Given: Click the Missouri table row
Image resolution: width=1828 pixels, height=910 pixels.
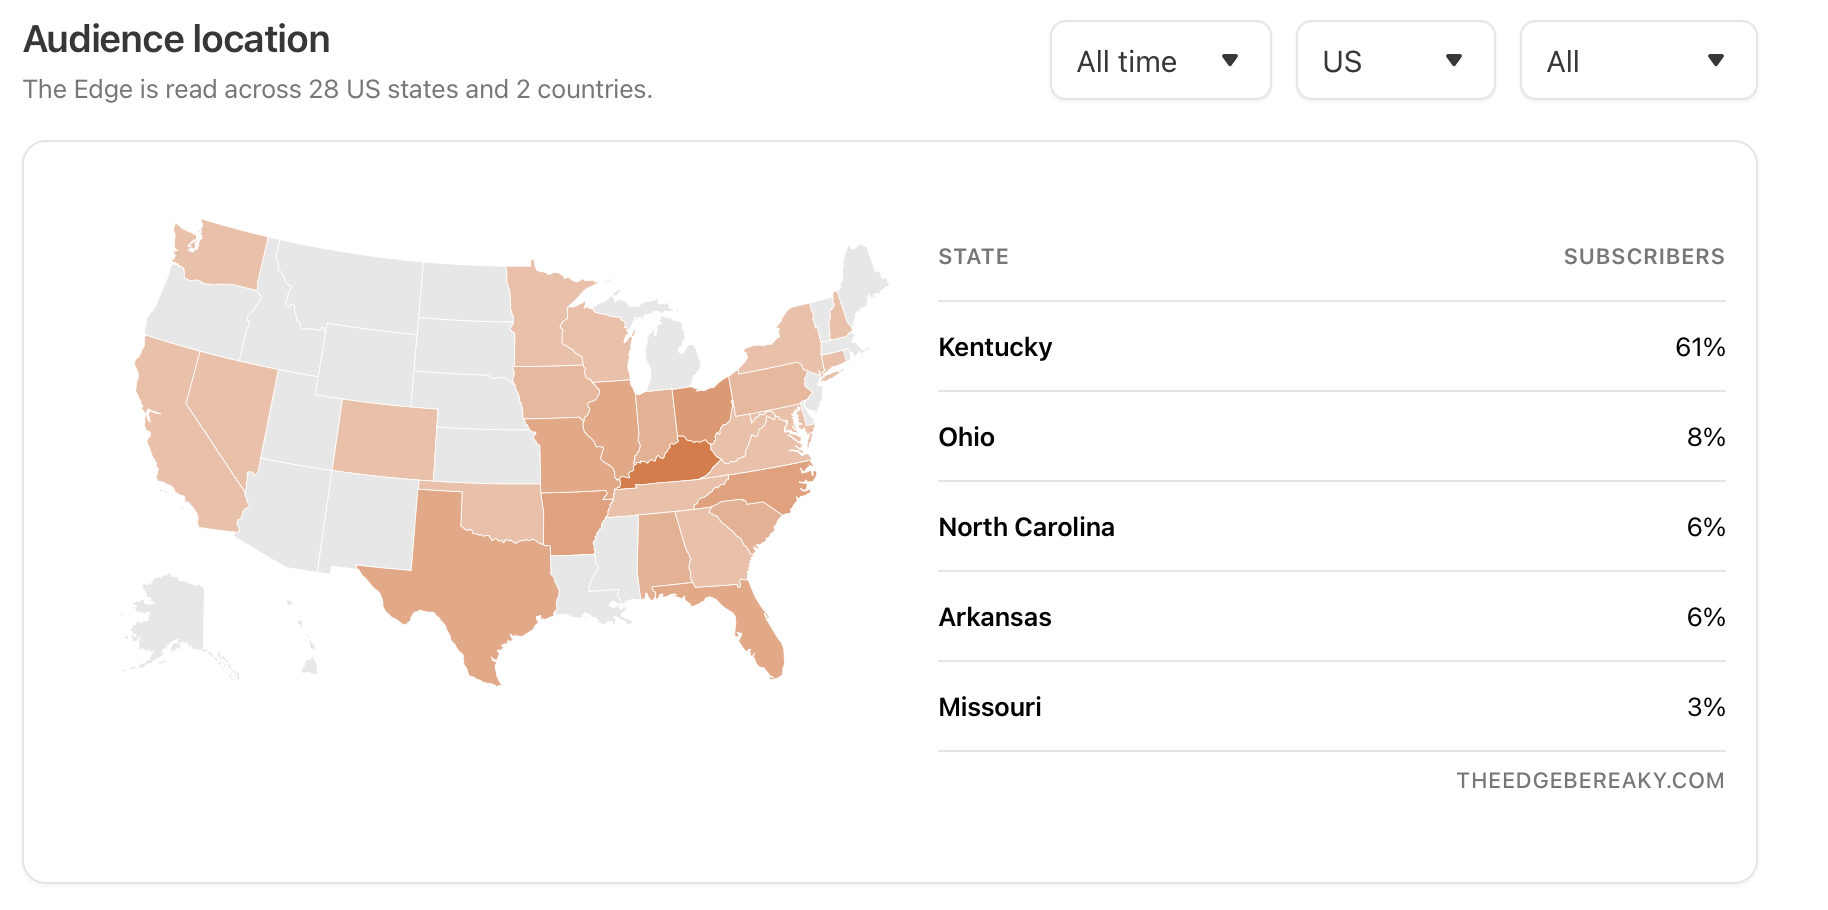Looking at the screenshot, I should click(x=1332, y=707).
